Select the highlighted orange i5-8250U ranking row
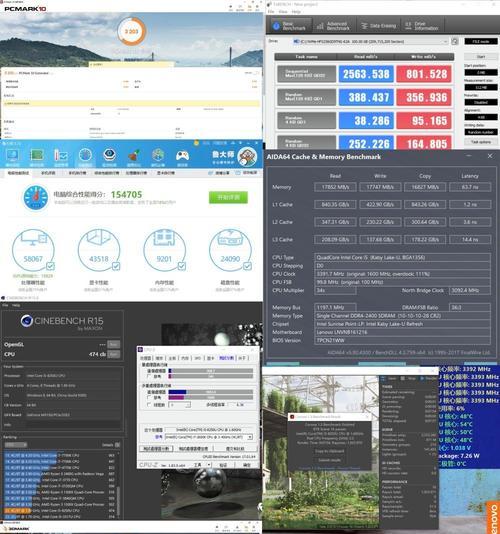Screen dimensions: 500x534 (x=60, y=511)
